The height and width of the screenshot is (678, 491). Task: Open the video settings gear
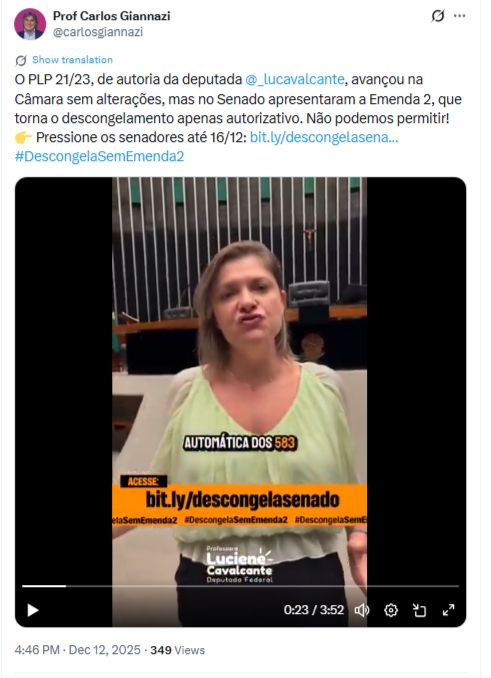click(x=391, y=610)
